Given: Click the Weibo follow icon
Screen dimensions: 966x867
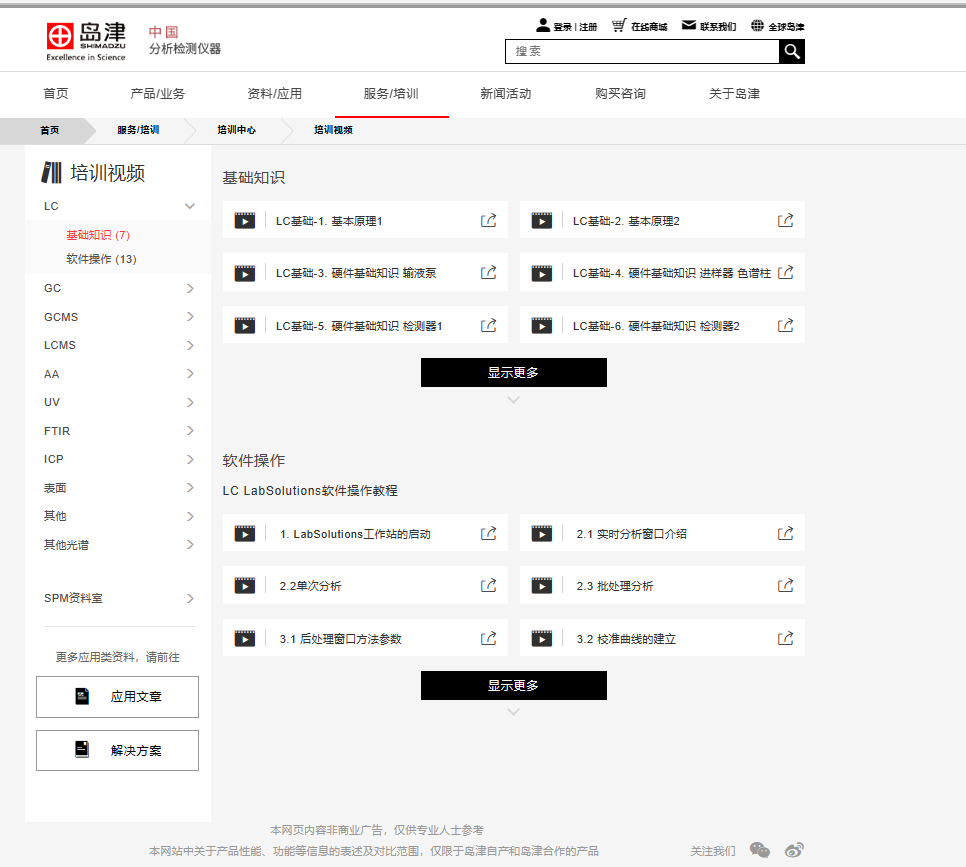Looking at the screenshot, I should [x=794, y=850].
